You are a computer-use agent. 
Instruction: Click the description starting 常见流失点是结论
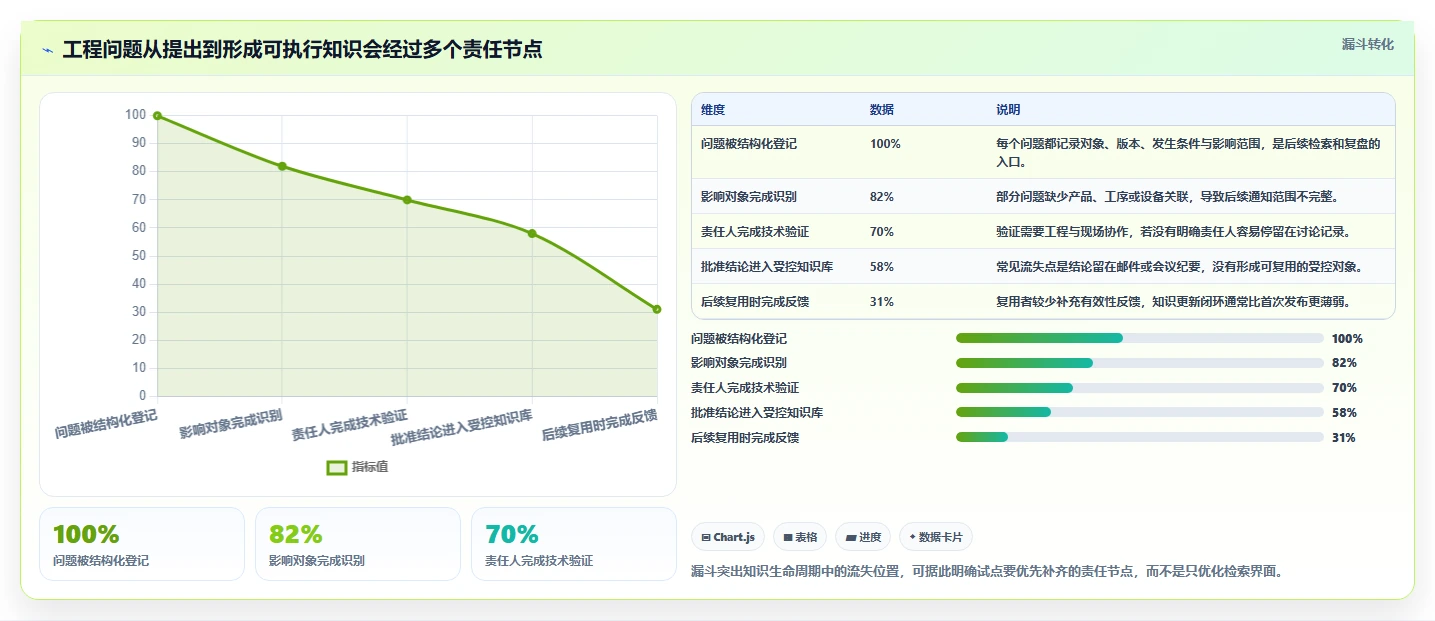(x=1179, y=267)
